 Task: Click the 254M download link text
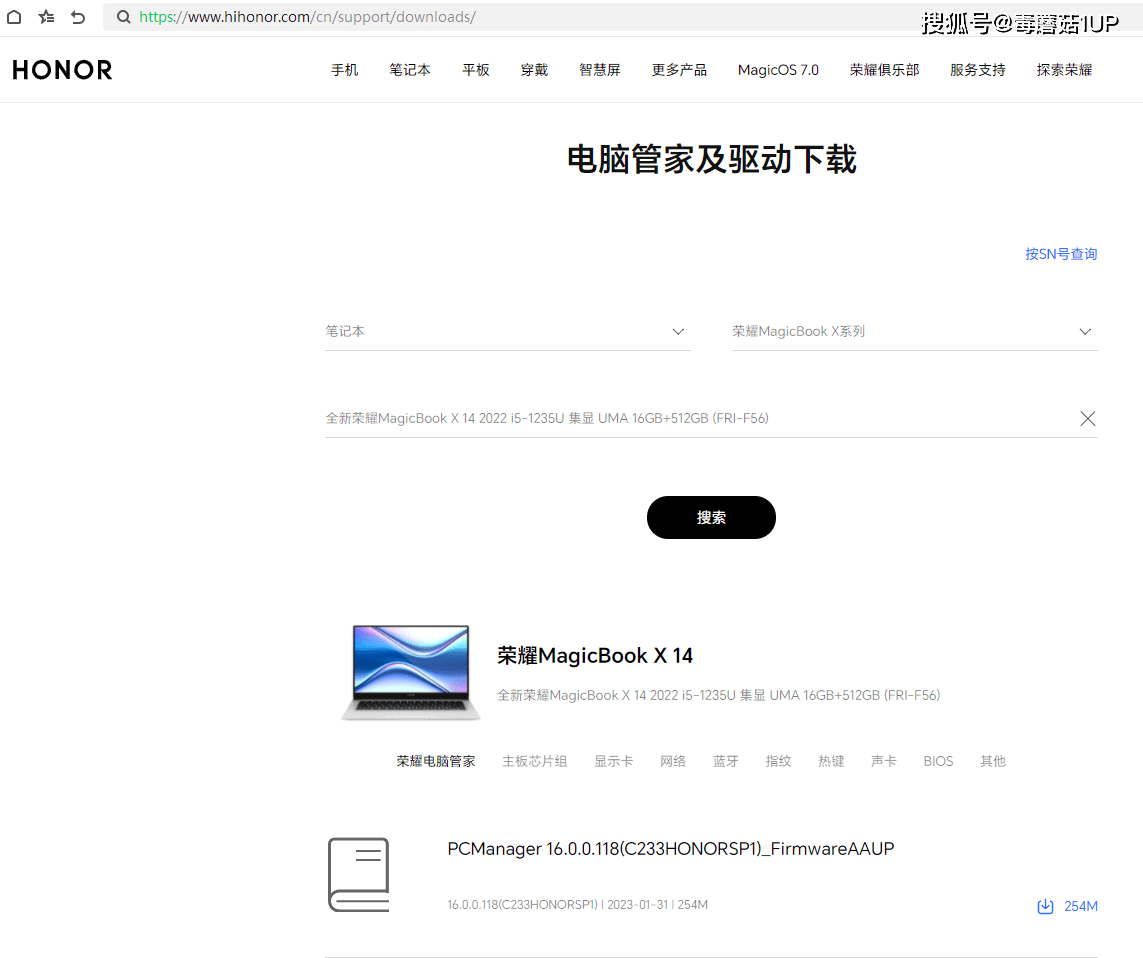pyautogui.click(x=1081, y=906)
